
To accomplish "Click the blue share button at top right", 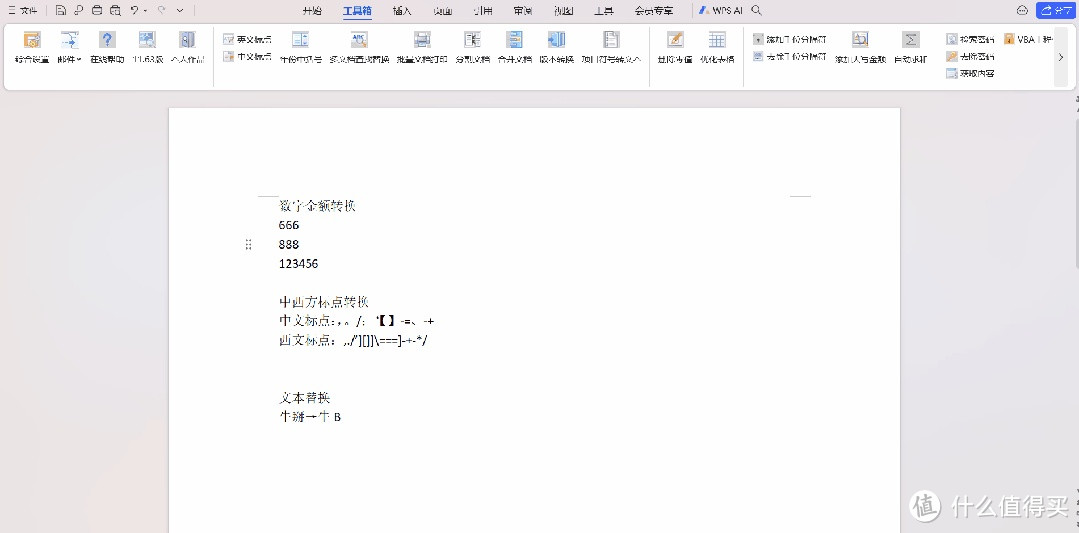I will (1056, 10).
